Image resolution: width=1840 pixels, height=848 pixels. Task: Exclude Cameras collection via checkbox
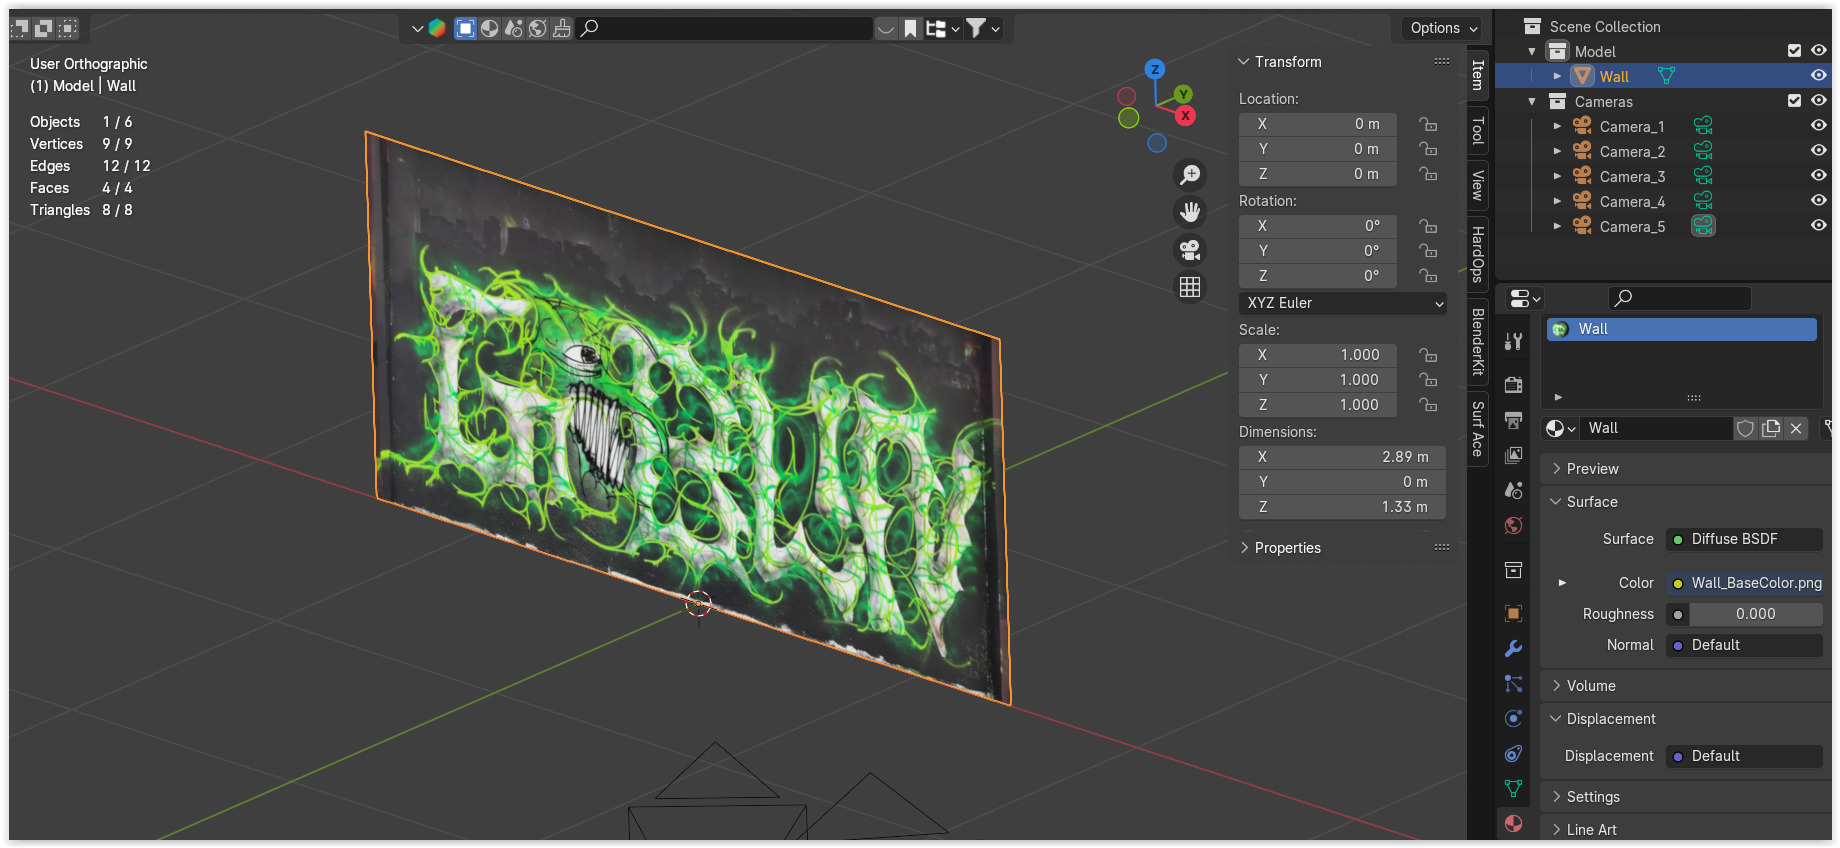pyautogui.click(x=1794, y=100)
